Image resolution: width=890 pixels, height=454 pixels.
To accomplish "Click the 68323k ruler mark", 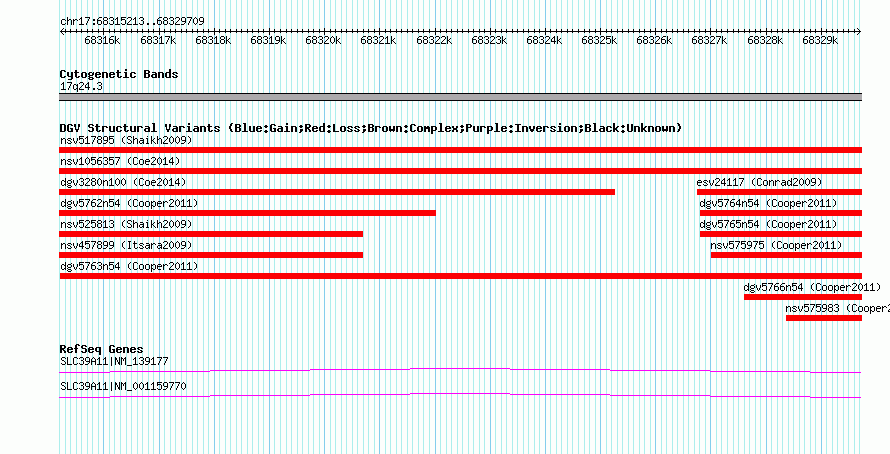I will click(489, 41).
